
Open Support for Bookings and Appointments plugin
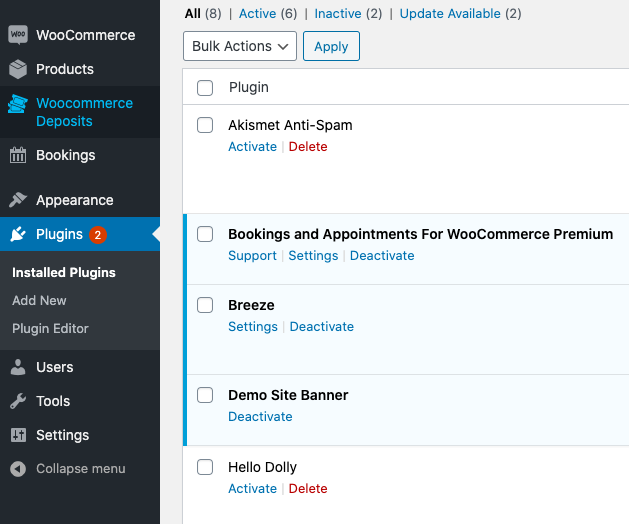click(252, 256)
